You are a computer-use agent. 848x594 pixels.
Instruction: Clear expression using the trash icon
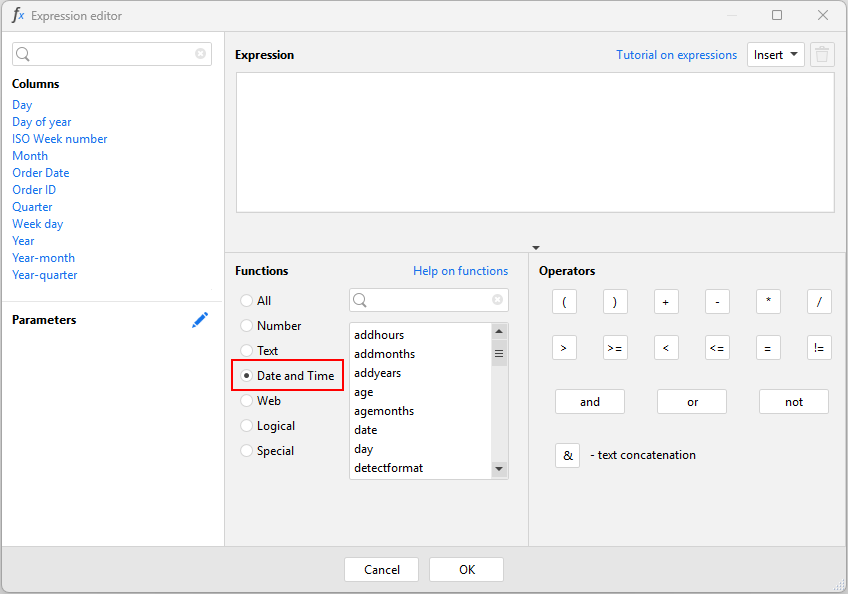[822, 55]
